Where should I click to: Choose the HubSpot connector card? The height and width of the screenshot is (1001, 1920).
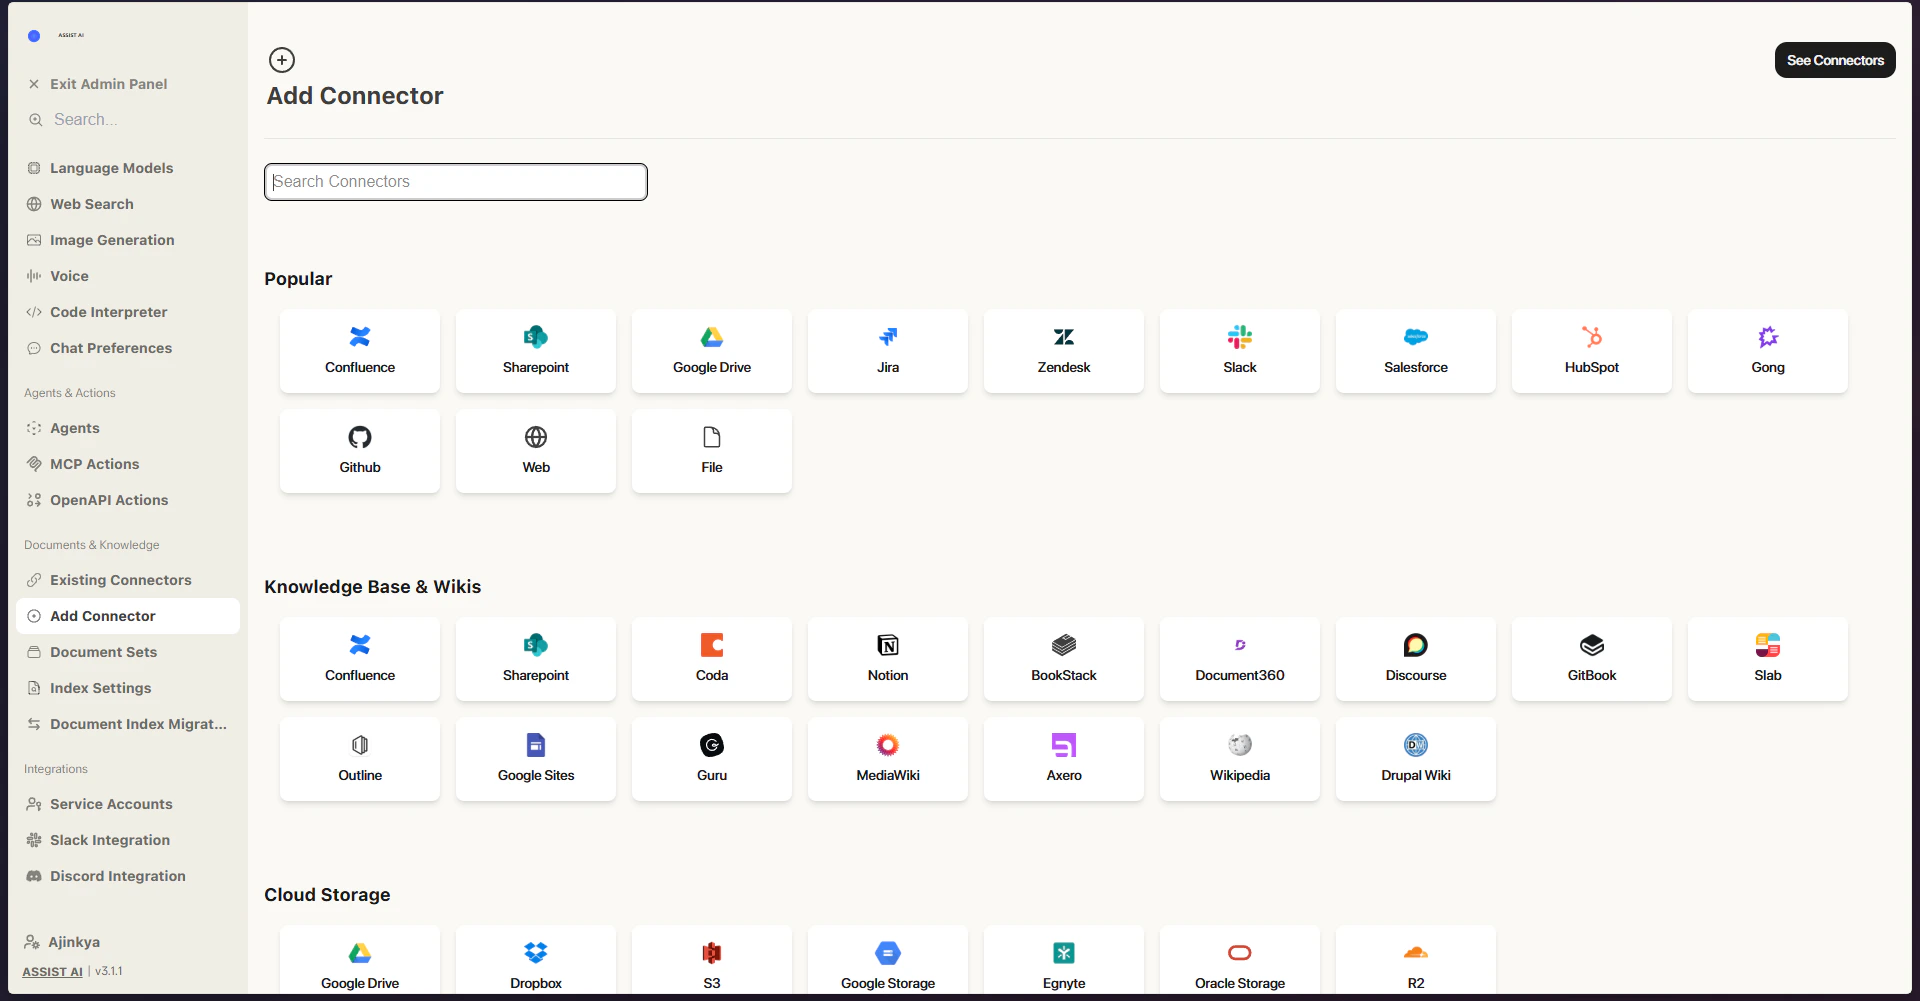1592,351
